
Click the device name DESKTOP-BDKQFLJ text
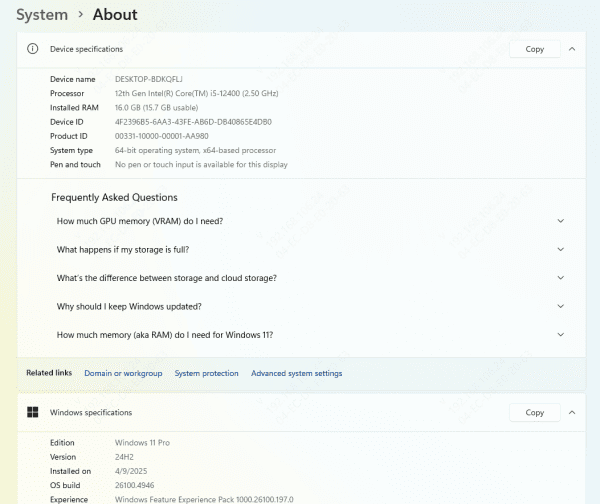(149, 79)
